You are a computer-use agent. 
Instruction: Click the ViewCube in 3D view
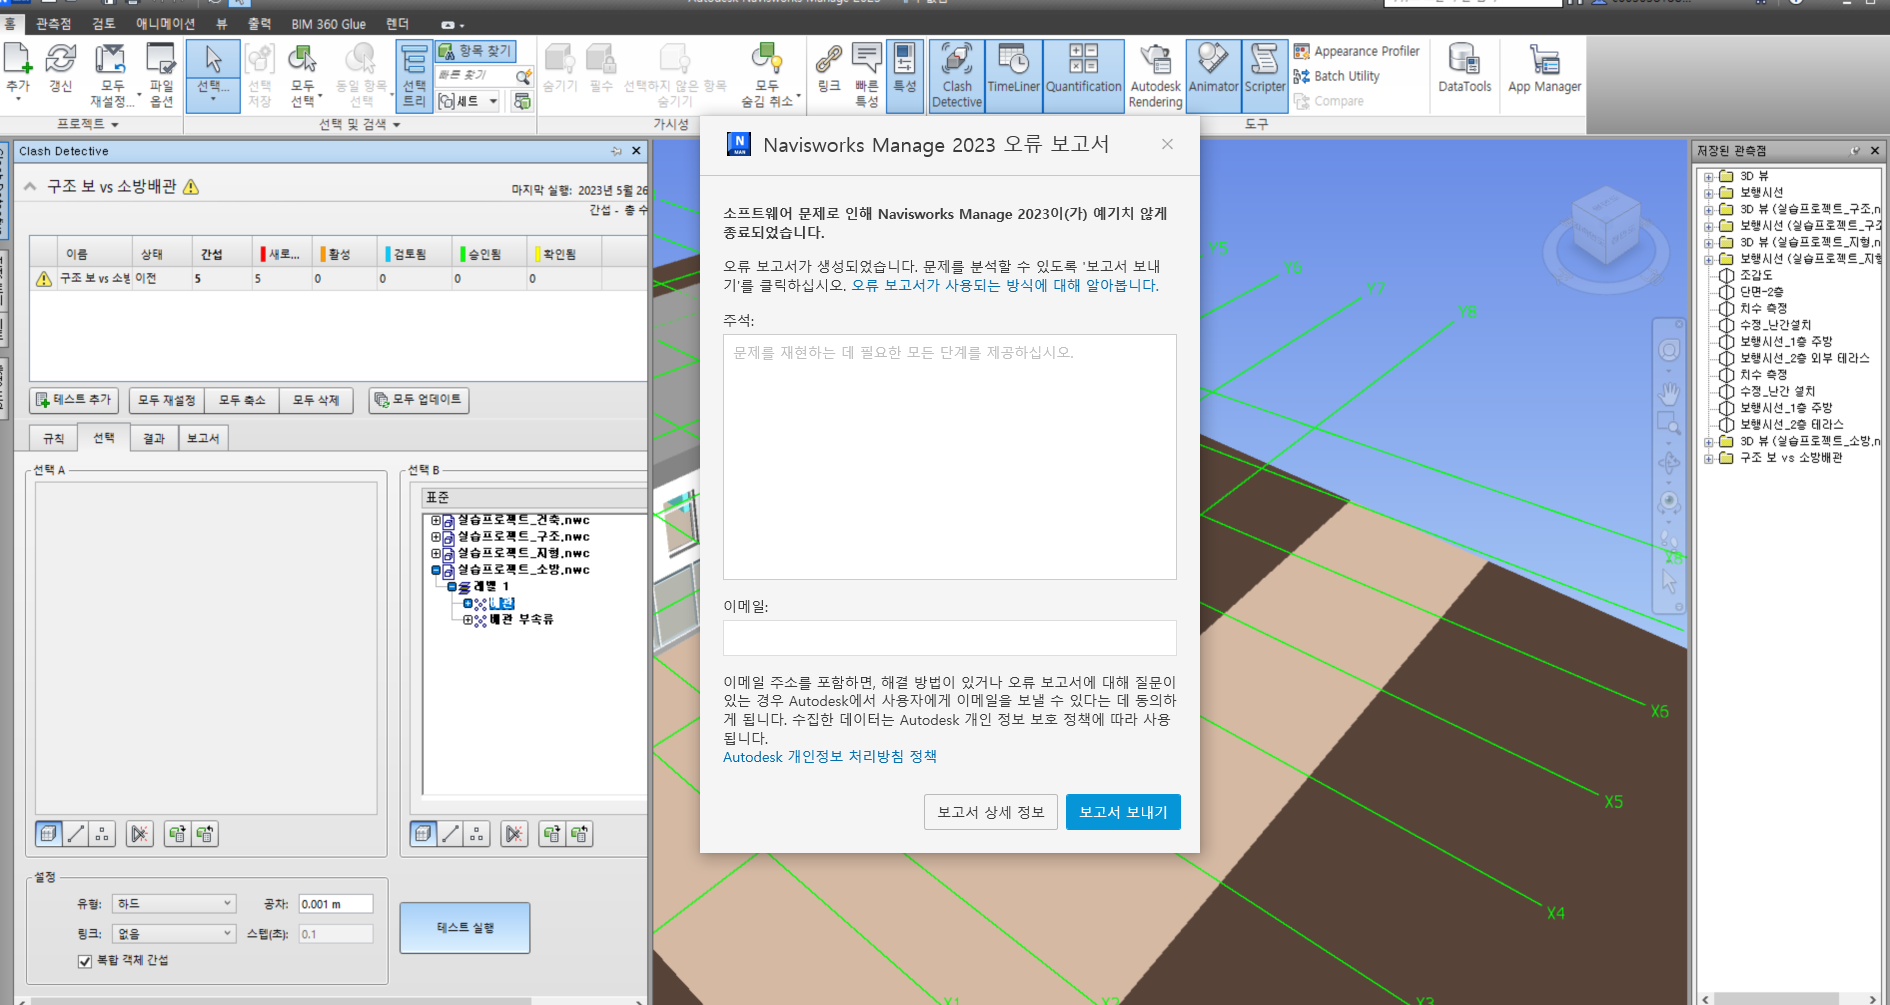click(x=1605, y=225)
